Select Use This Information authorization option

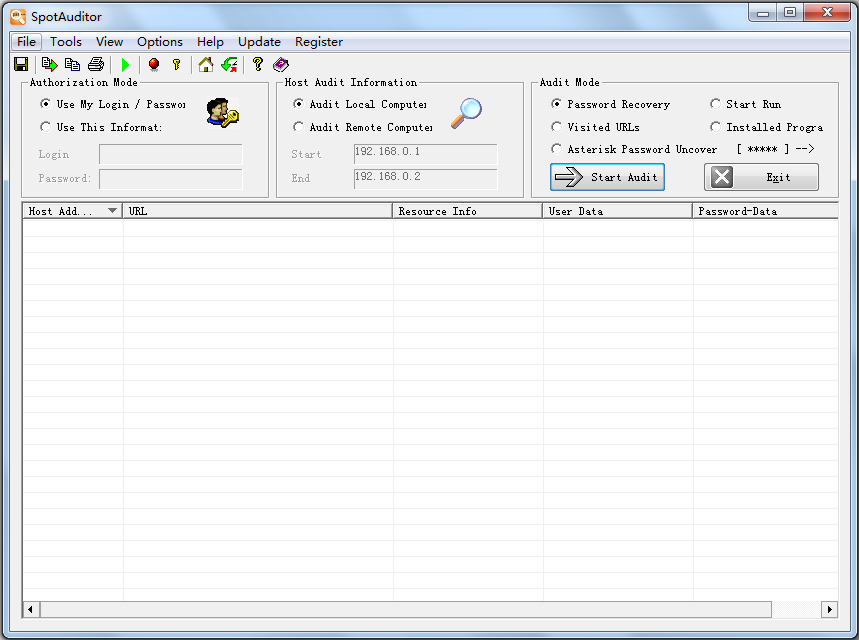click(46, 127)
